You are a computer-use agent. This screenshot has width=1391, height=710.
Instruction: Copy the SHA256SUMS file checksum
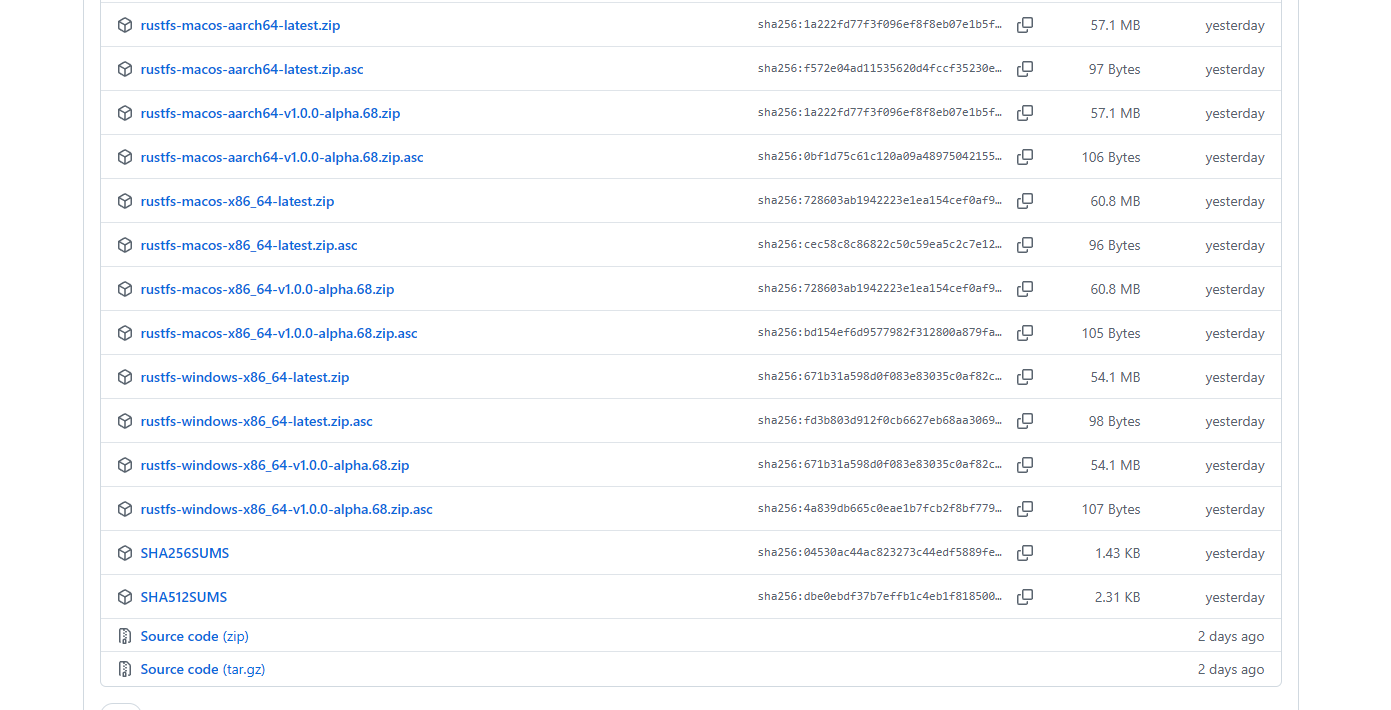point(1025,553)
